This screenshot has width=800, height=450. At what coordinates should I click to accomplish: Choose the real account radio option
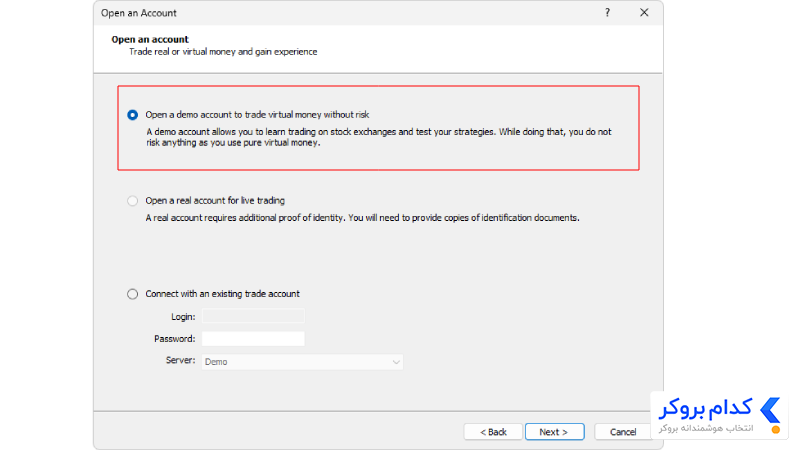click(x=133, y=201)
